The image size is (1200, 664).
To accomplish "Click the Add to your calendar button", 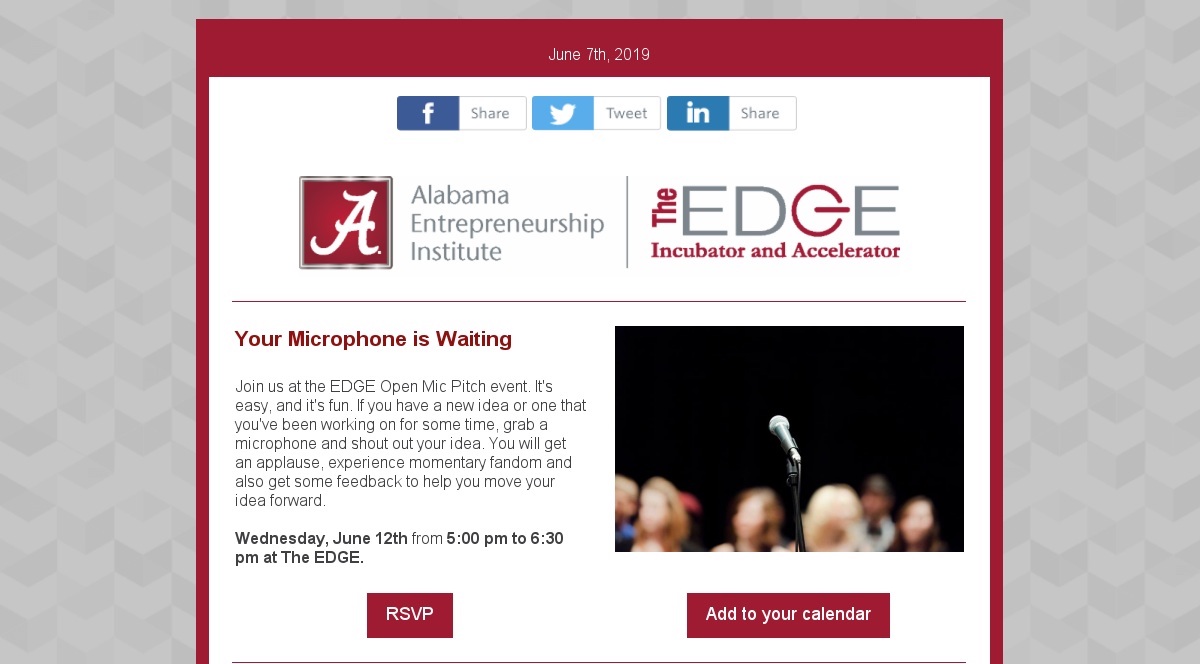I will 788,615.
